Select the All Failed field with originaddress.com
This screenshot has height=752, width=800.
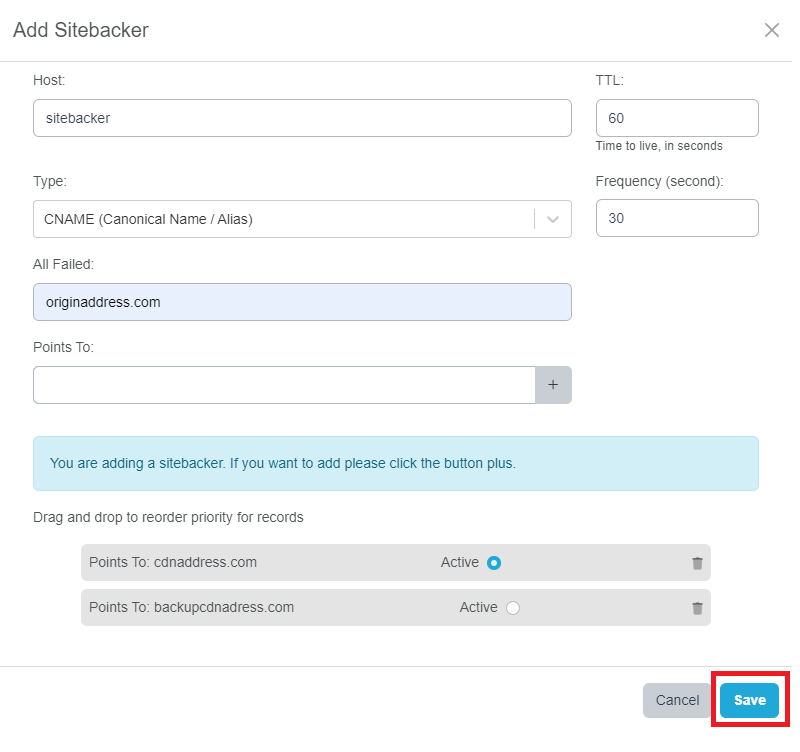pos(302,302)
